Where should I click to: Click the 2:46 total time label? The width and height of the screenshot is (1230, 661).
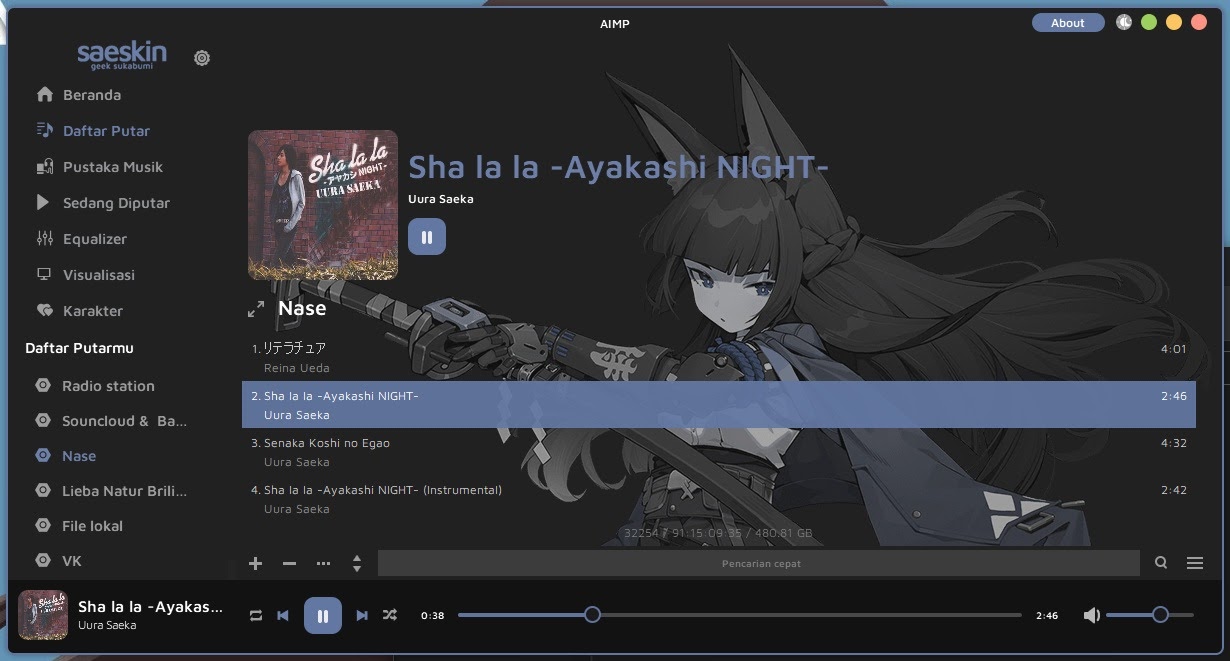click(x=1047, y=616)
